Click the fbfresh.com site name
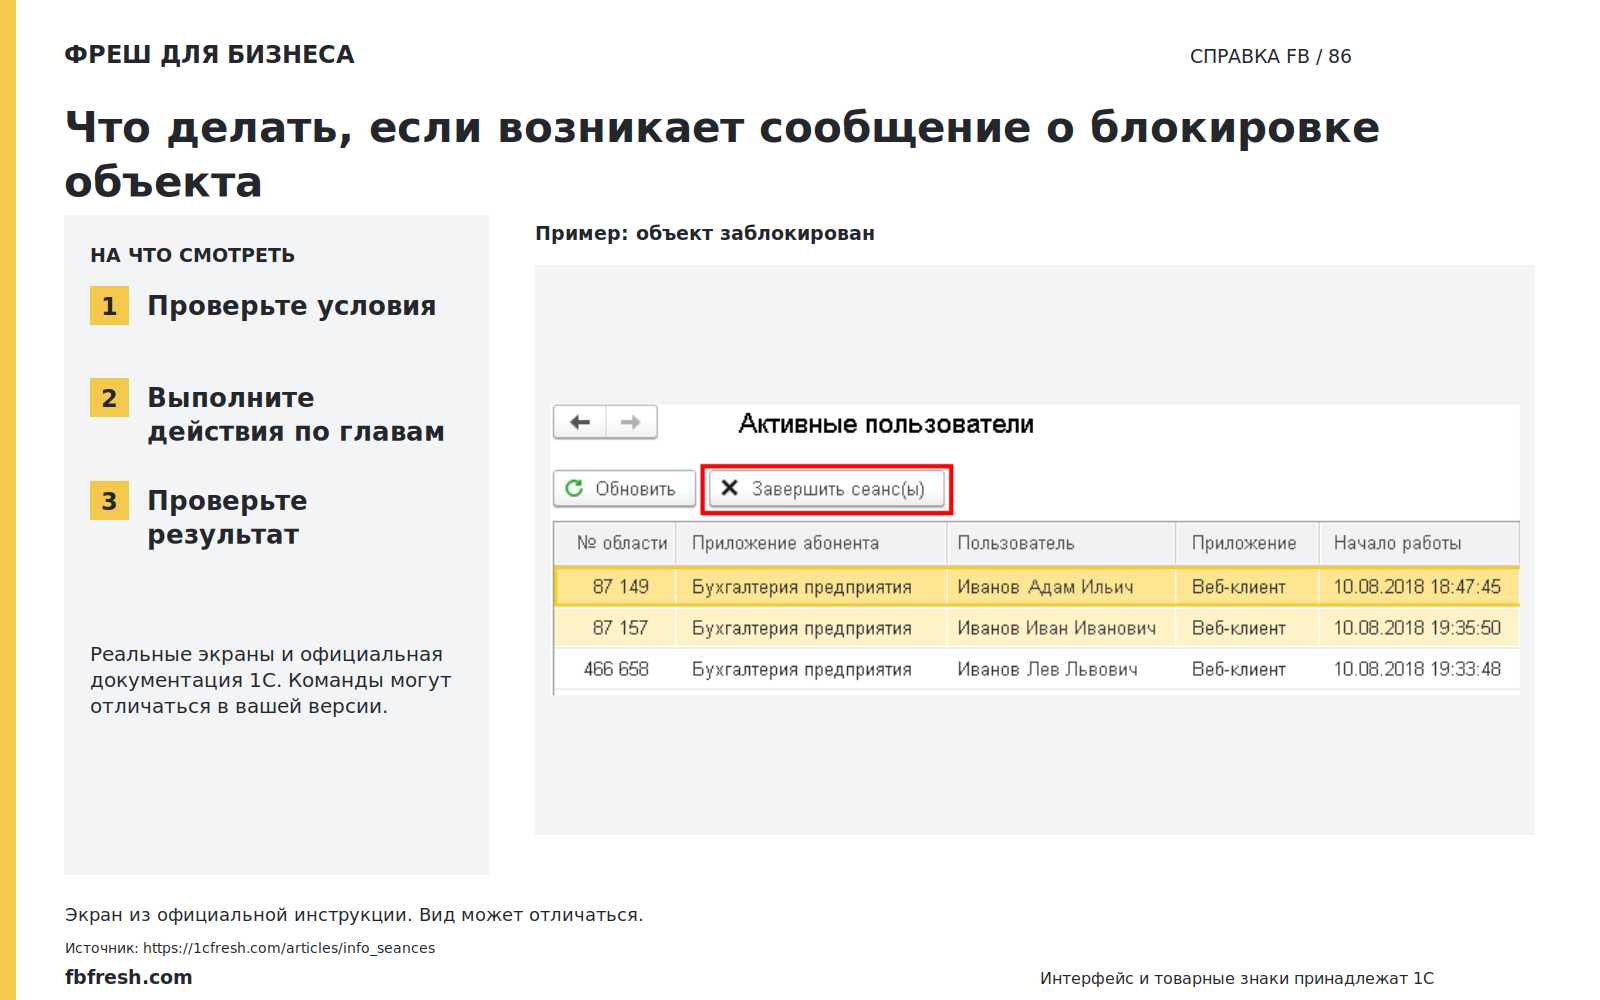This screenshot has height=1000, width=1600. coord(128,977)
